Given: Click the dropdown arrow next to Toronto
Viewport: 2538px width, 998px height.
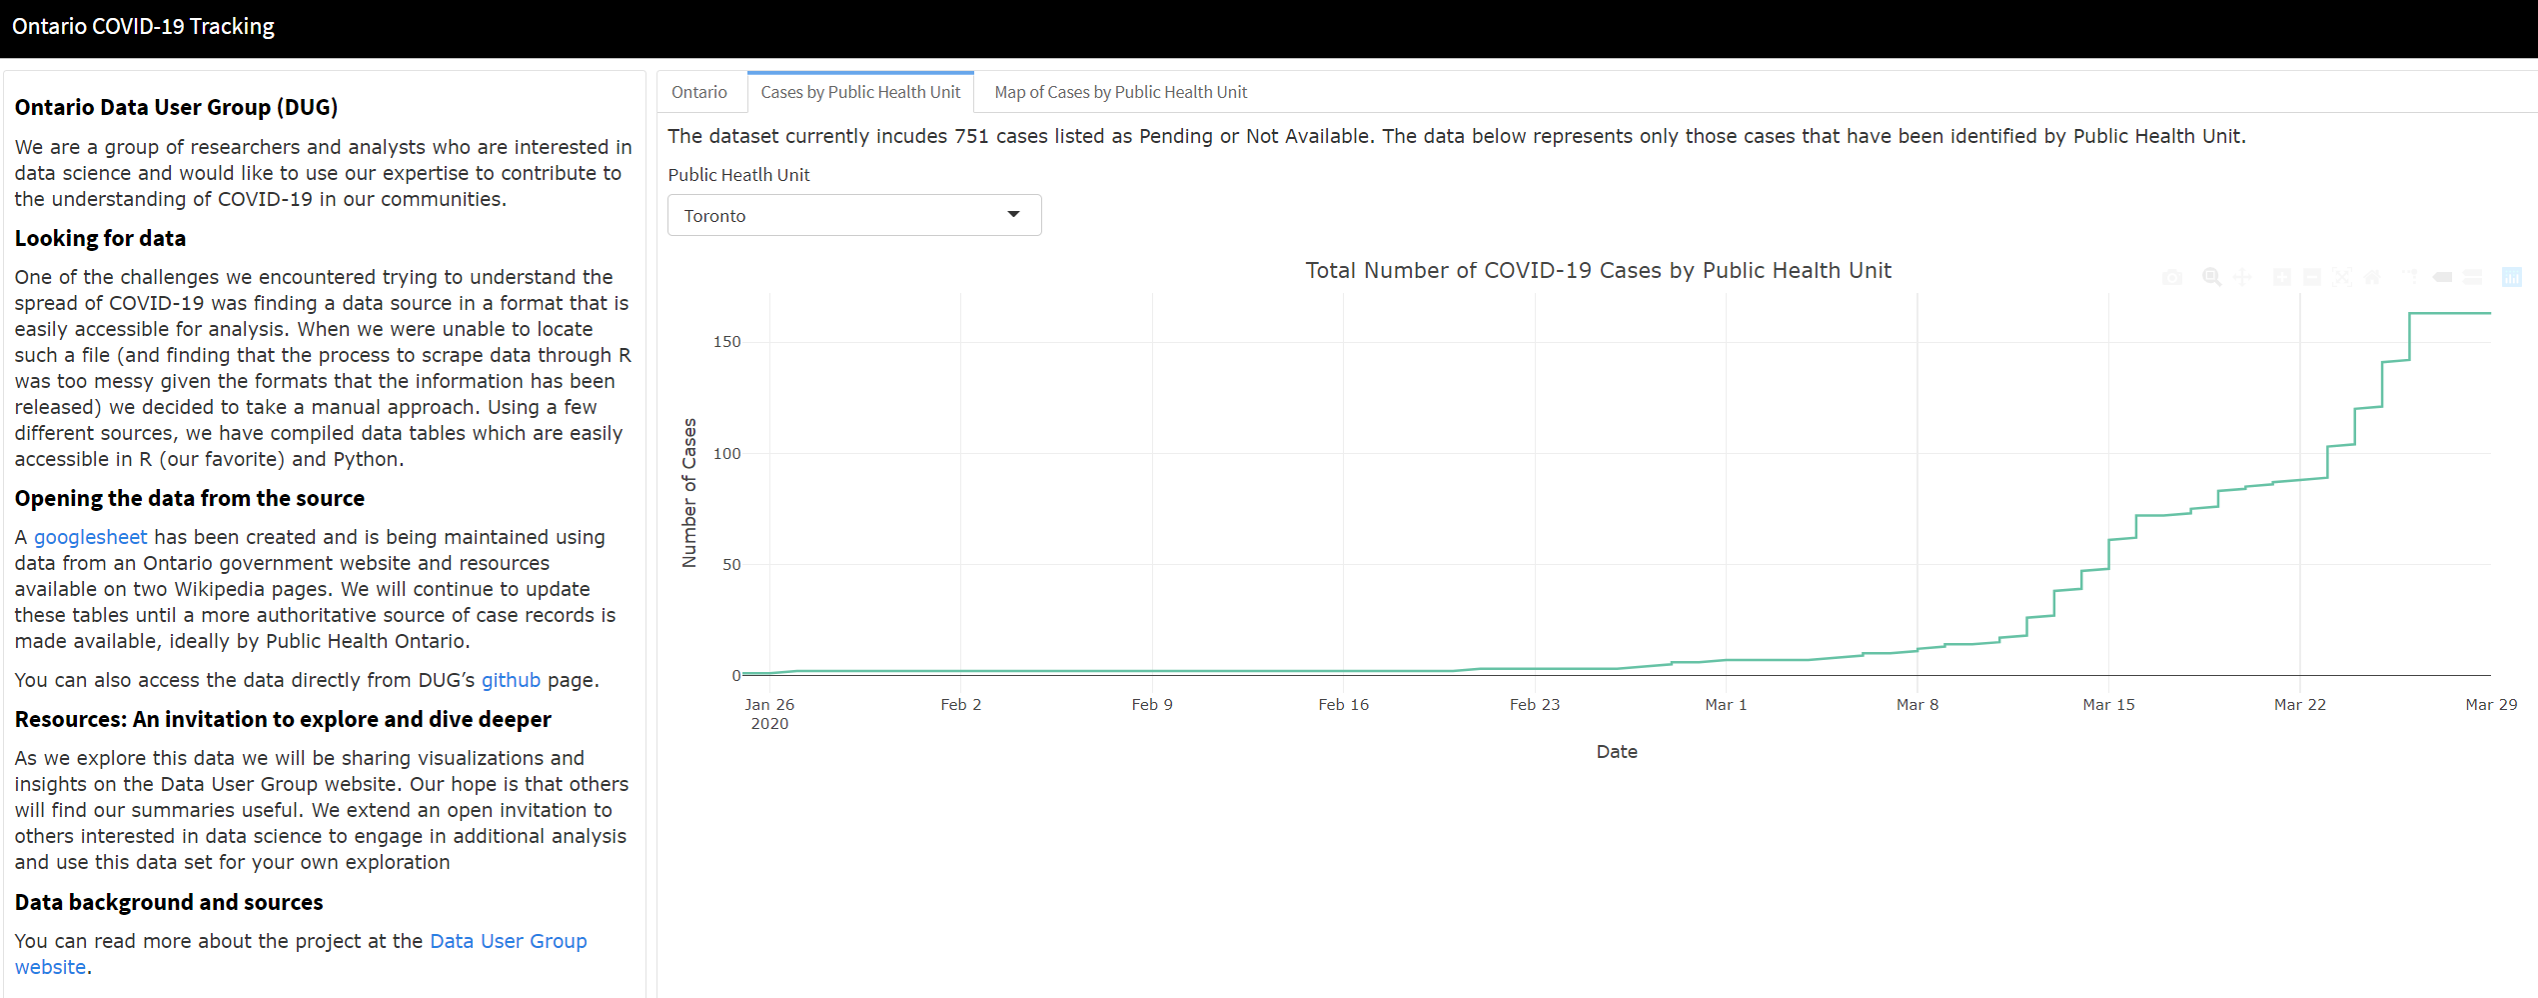Looking at the screenshot, I should (x=1013, y=215).
